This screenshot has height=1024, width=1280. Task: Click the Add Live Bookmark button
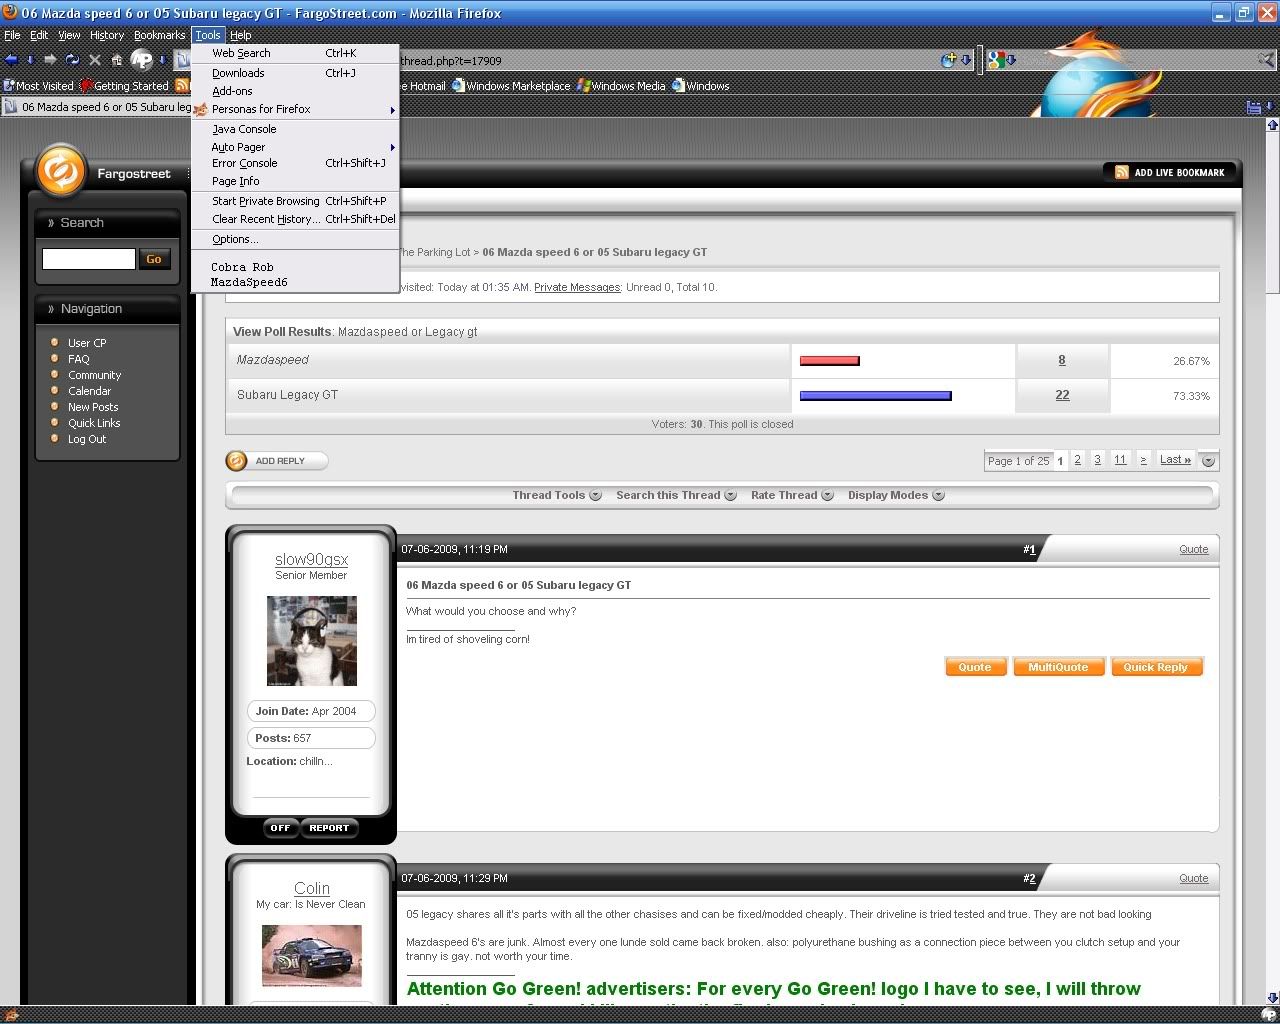tap(1171, 172)
